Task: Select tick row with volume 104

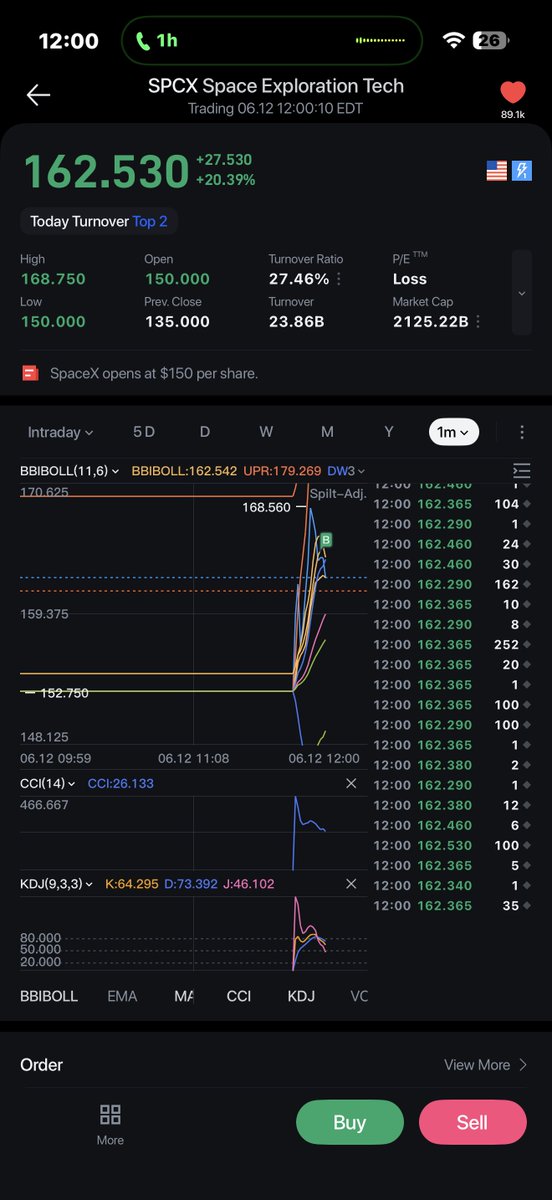Action: (x=450, y=504)
